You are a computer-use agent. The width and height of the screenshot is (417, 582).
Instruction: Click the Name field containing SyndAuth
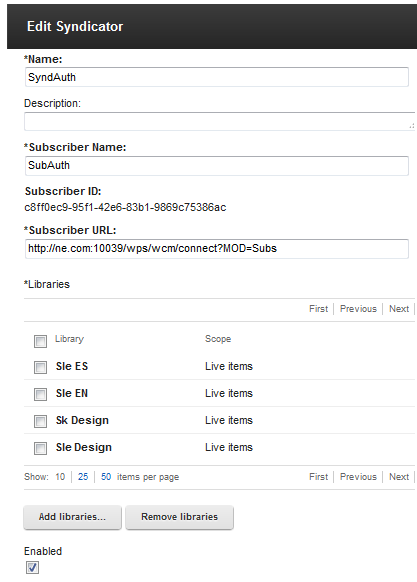pos(217,77)
